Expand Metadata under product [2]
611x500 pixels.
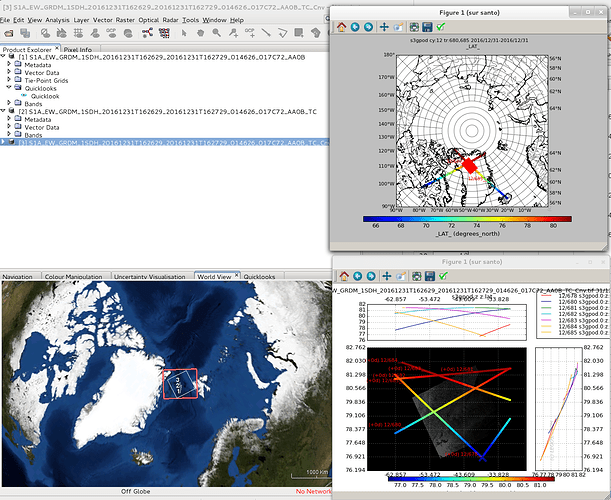[x=9, y=119]
